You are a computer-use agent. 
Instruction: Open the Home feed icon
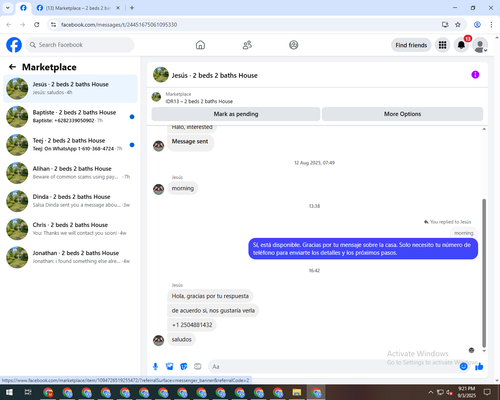200,45
